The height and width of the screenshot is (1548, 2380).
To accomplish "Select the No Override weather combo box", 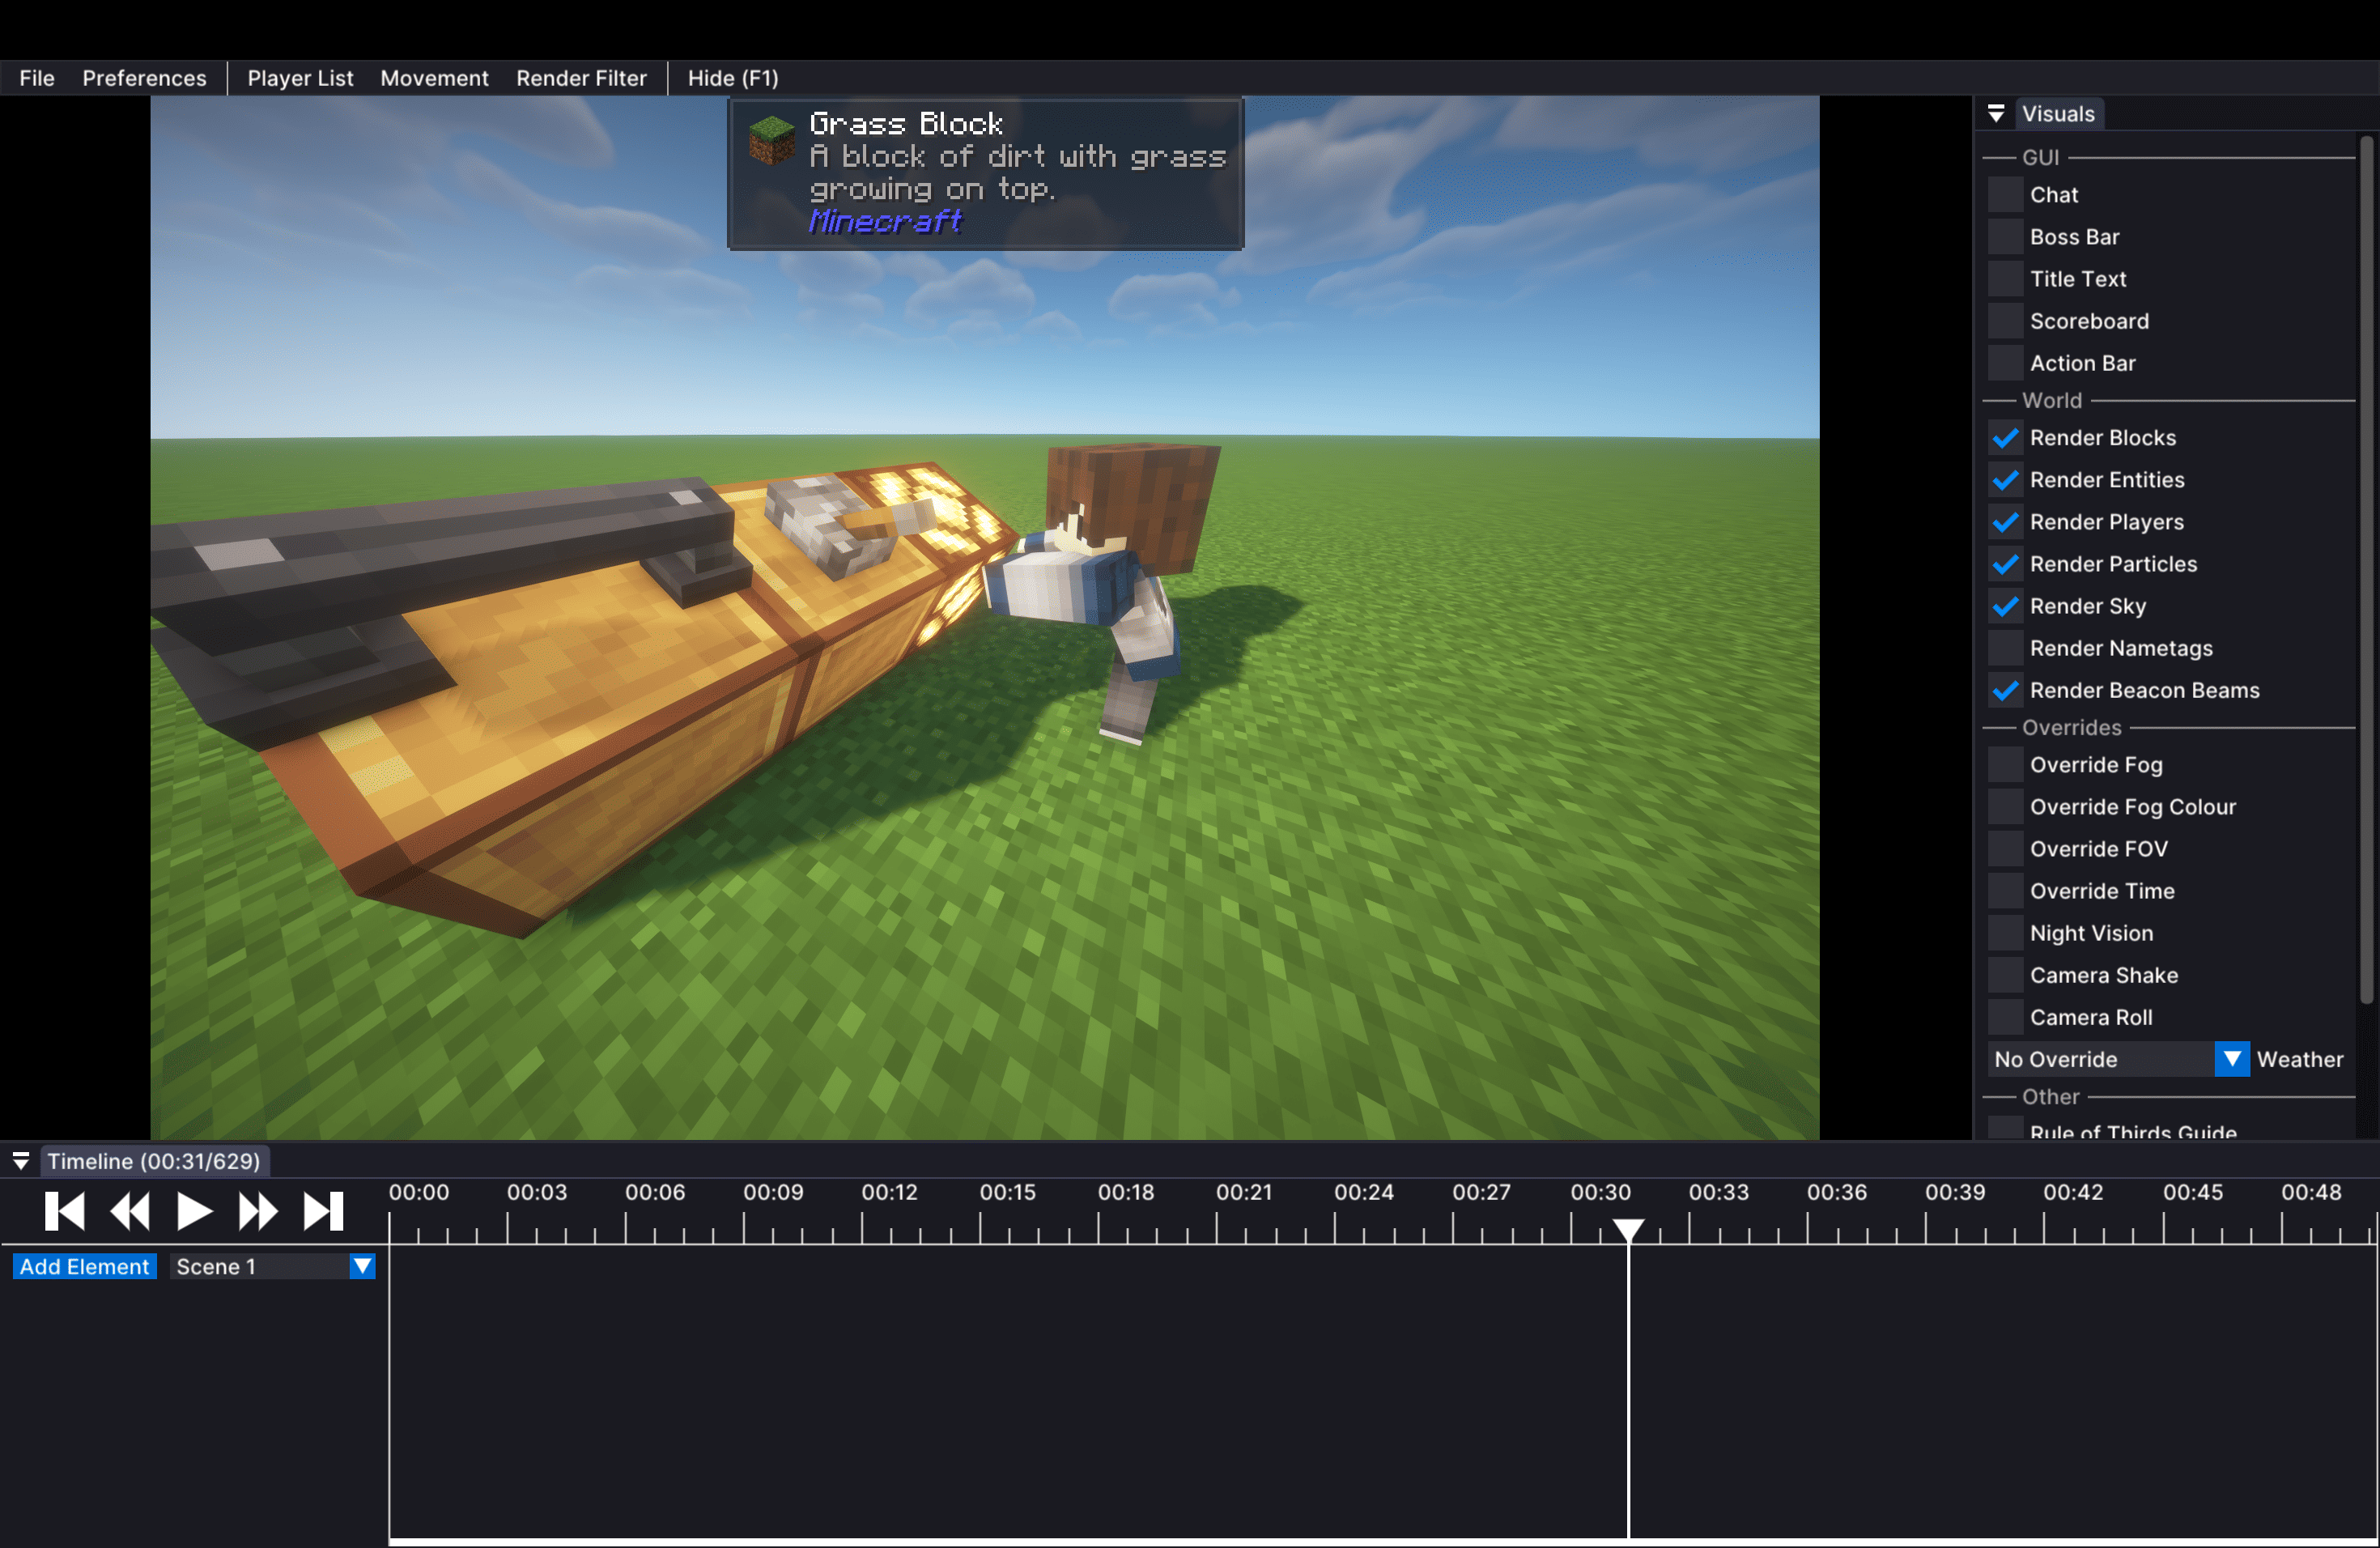I will tap(2118, 1059).
